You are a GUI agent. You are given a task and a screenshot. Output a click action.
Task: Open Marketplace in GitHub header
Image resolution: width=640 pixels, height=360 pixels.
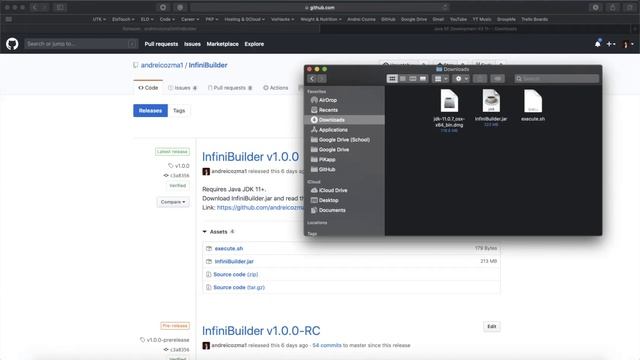coord(222,44)
